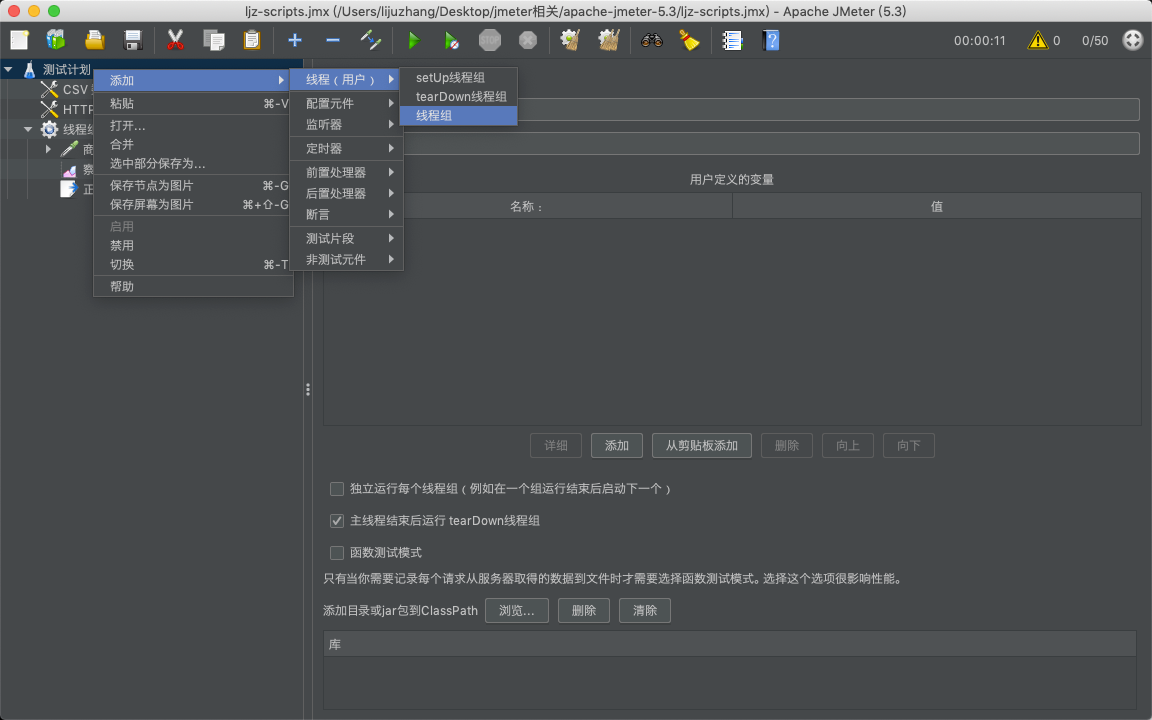Save the test plan with the floppy disk icon

pos(133,40)
